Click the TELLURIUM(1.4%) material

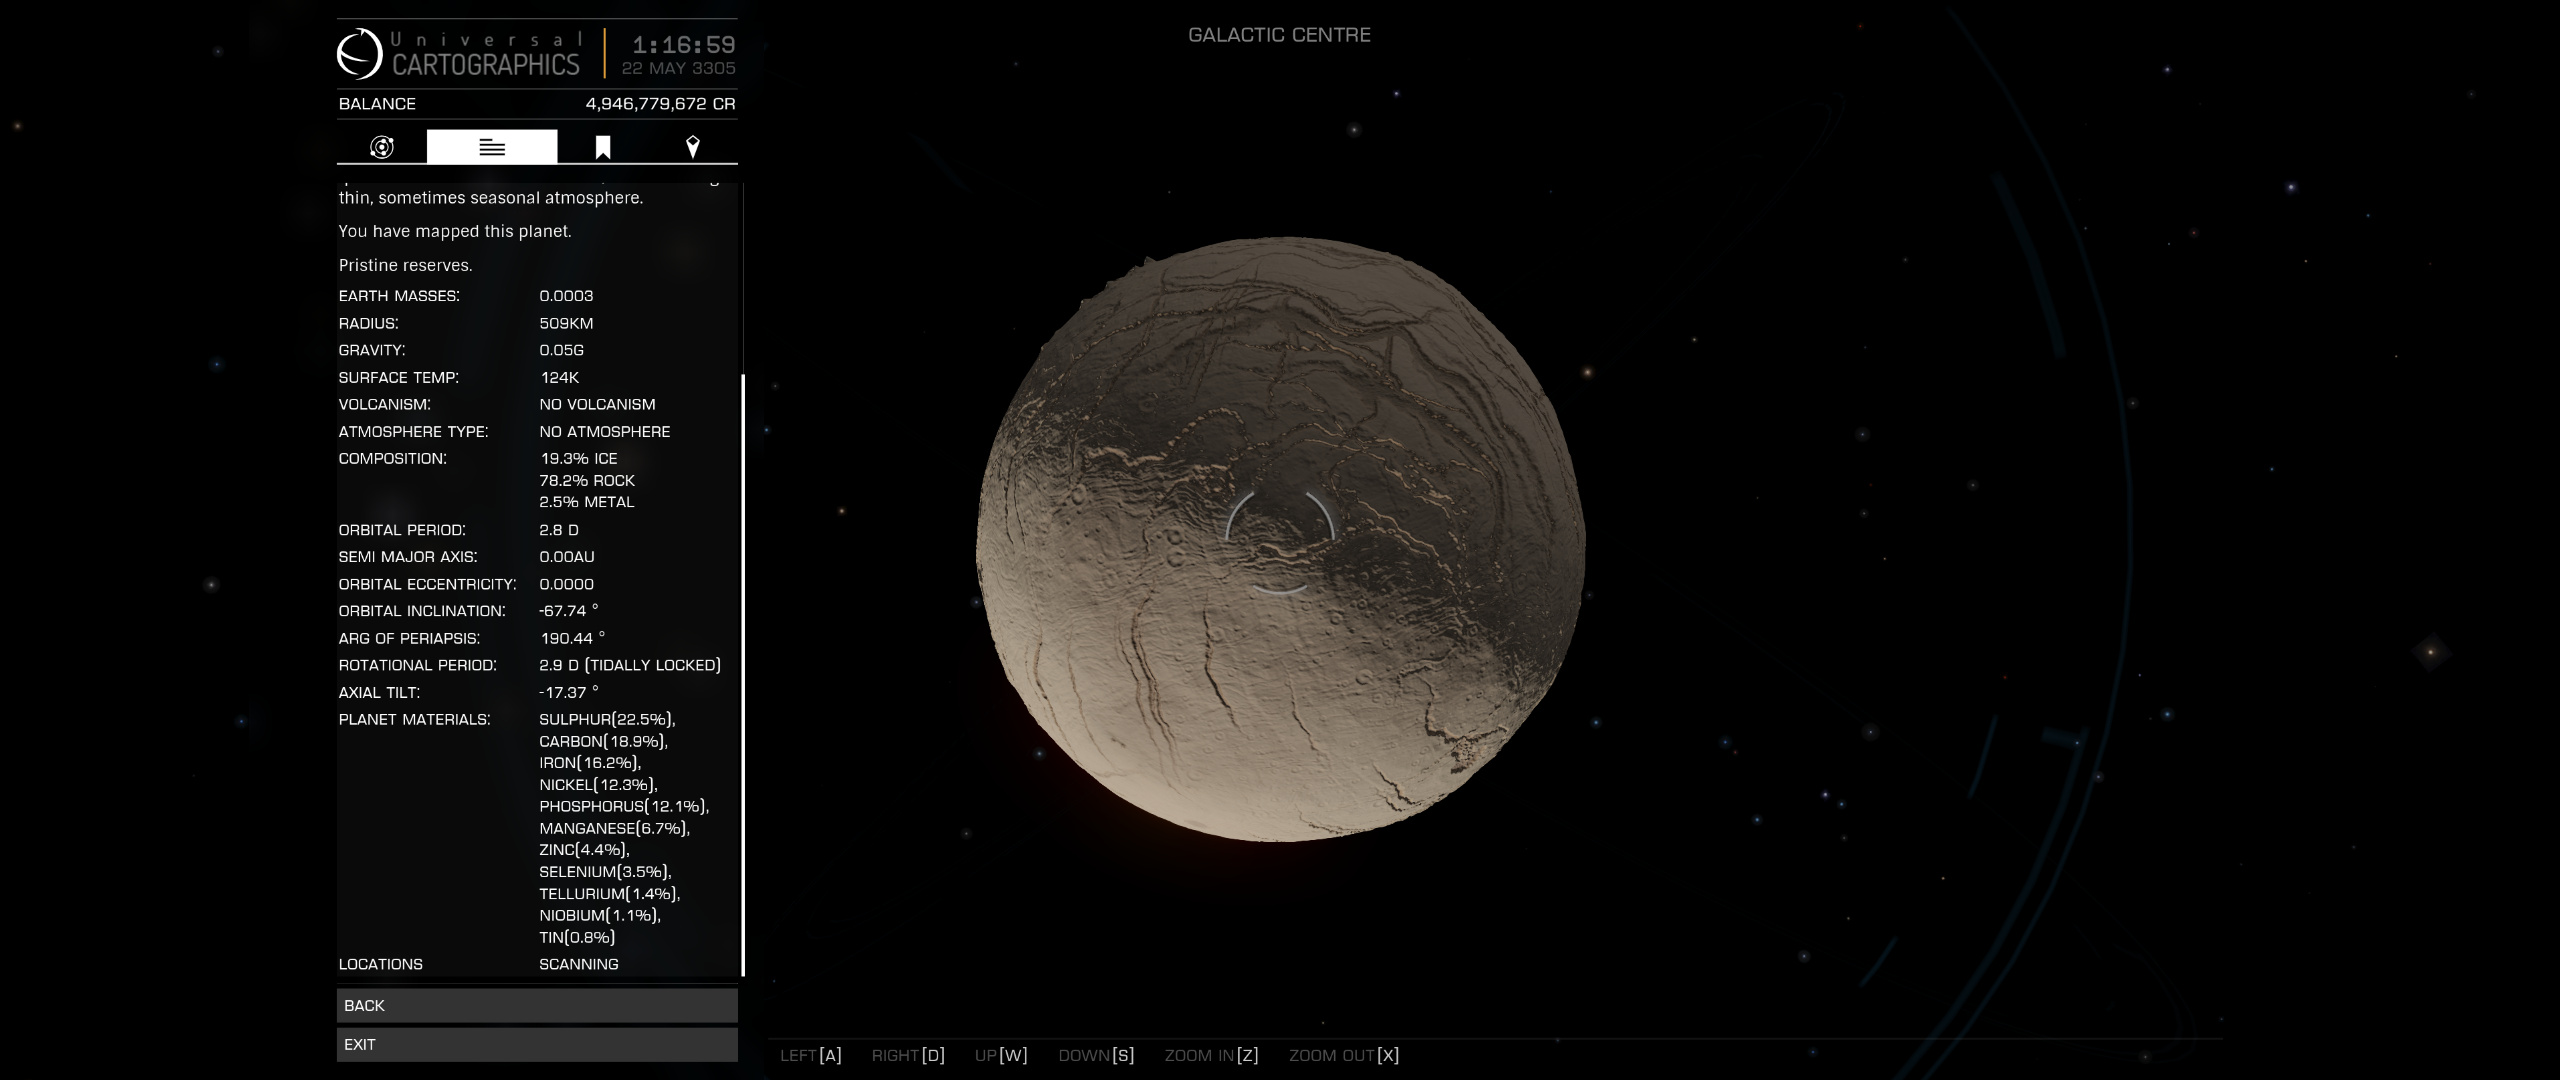pyautogui.click(x=609, y=894)
